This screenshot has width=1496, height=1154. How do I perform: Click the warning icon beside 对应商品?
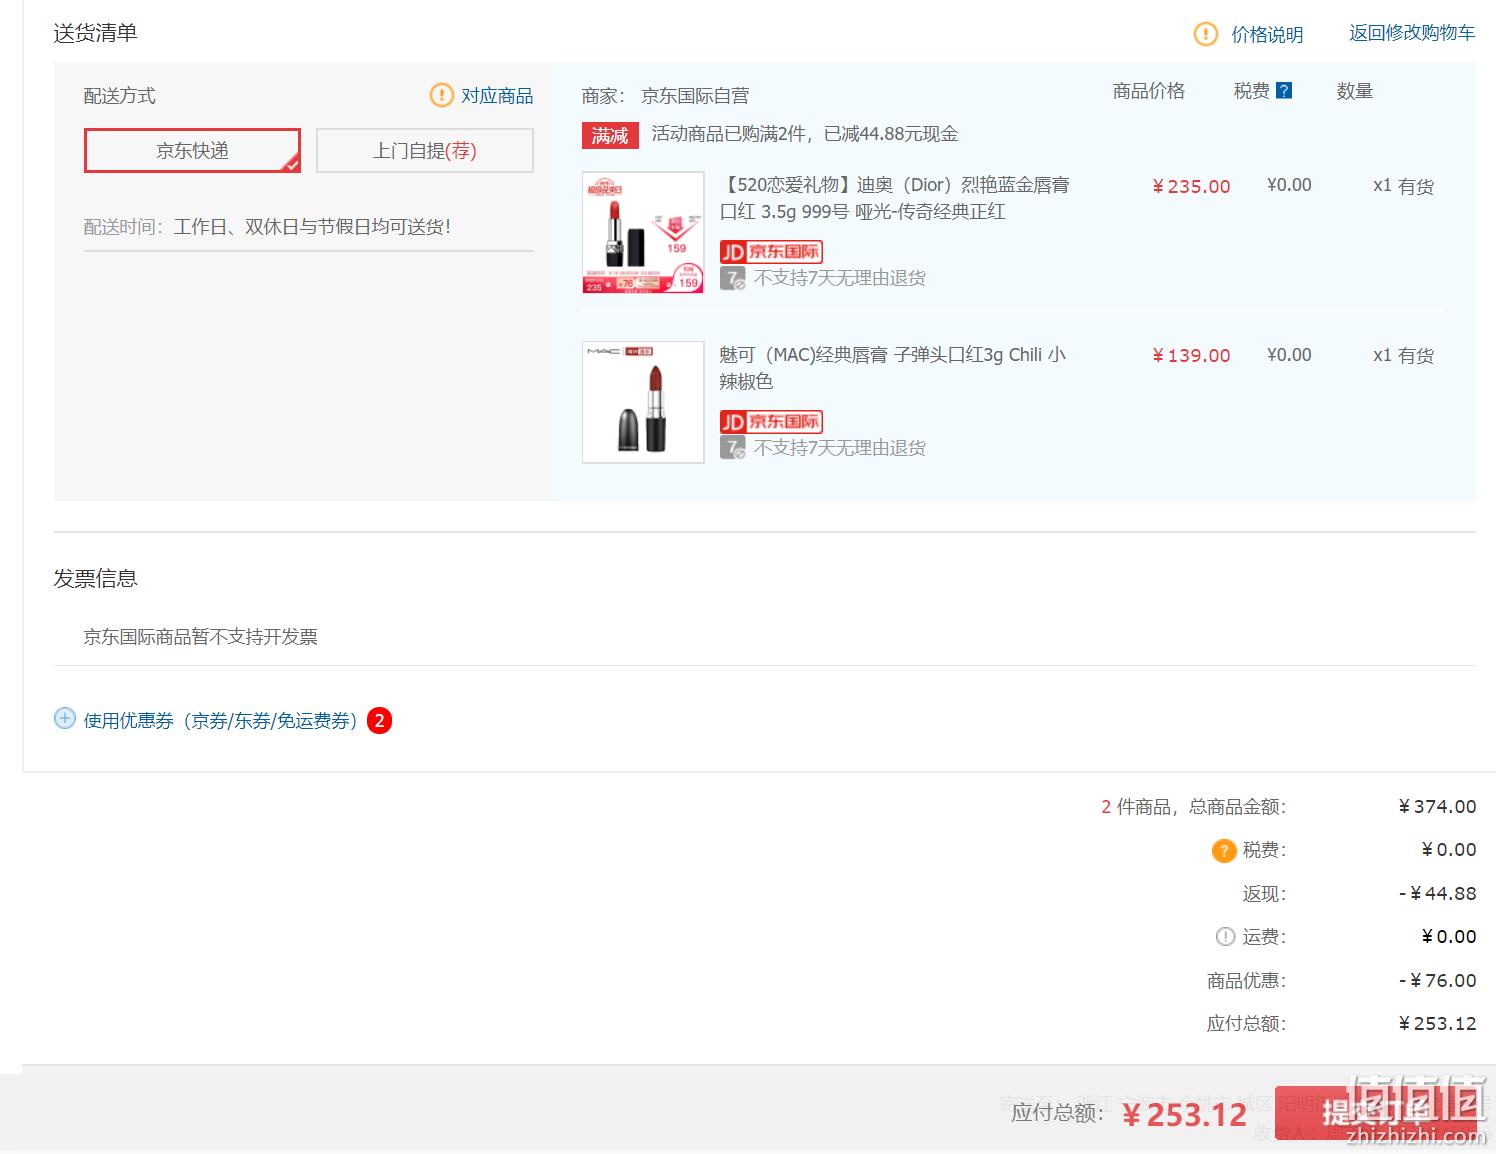(441, 95)
